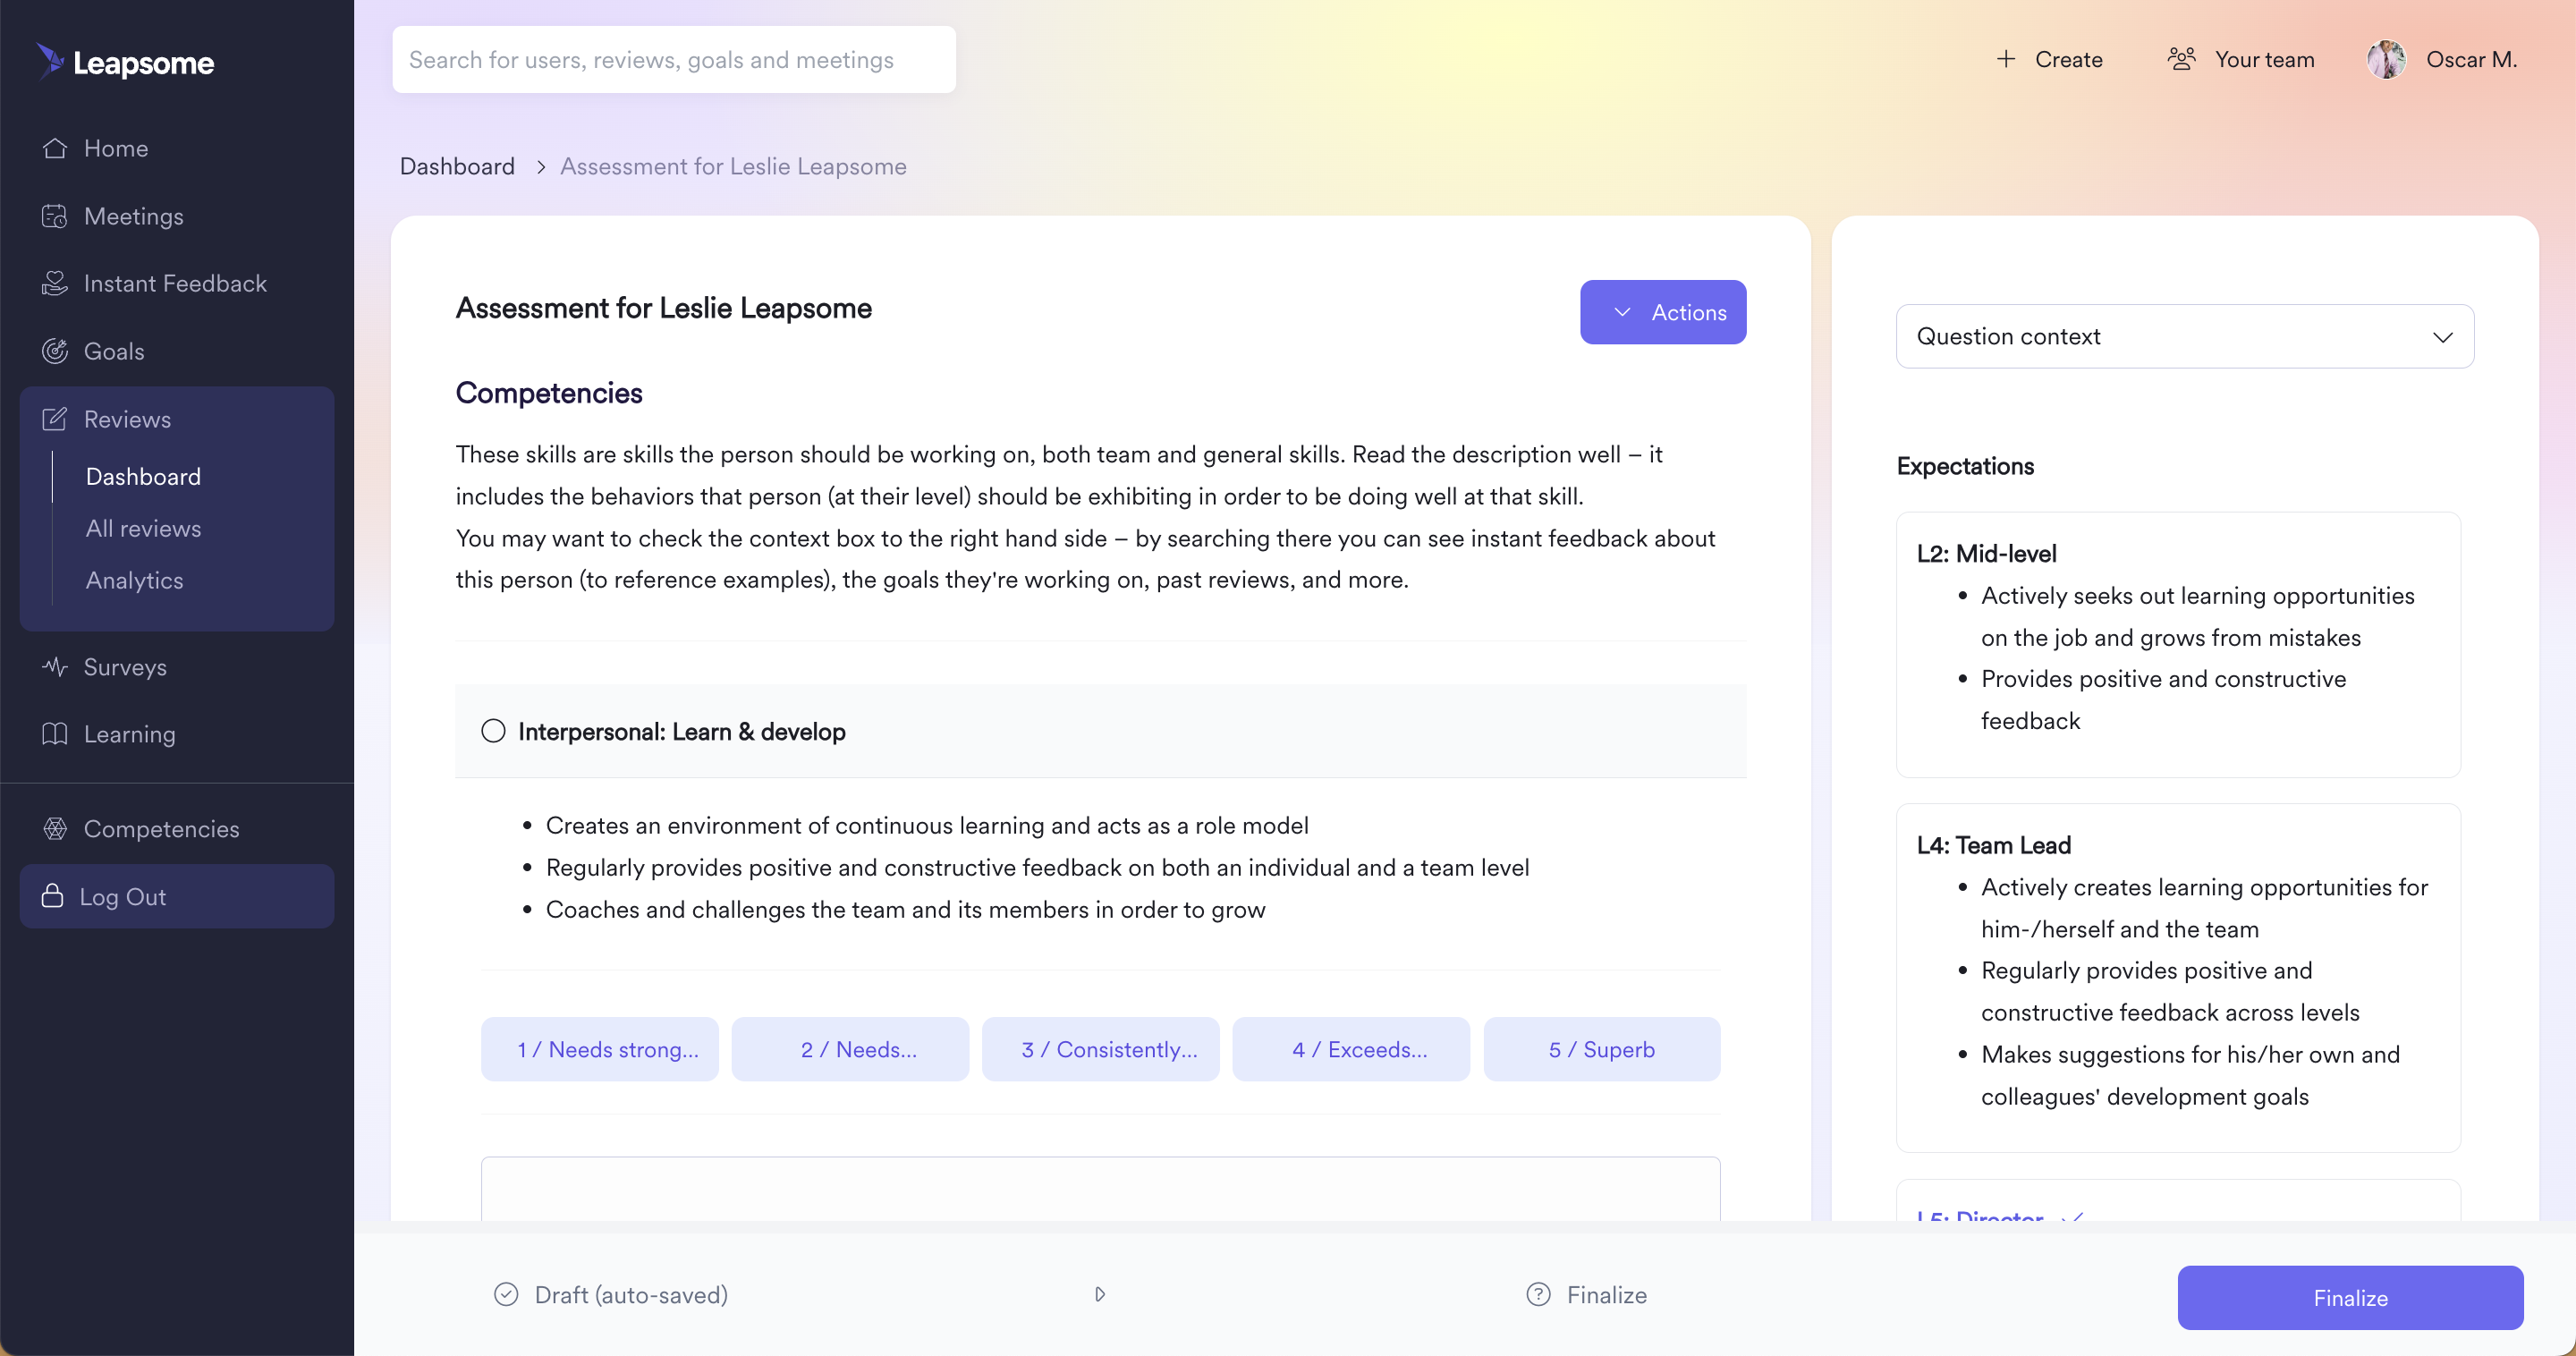The image size is (2576, 1356).
Task: Expand the L5: Director expectations section
Action: point(2000,1214)
